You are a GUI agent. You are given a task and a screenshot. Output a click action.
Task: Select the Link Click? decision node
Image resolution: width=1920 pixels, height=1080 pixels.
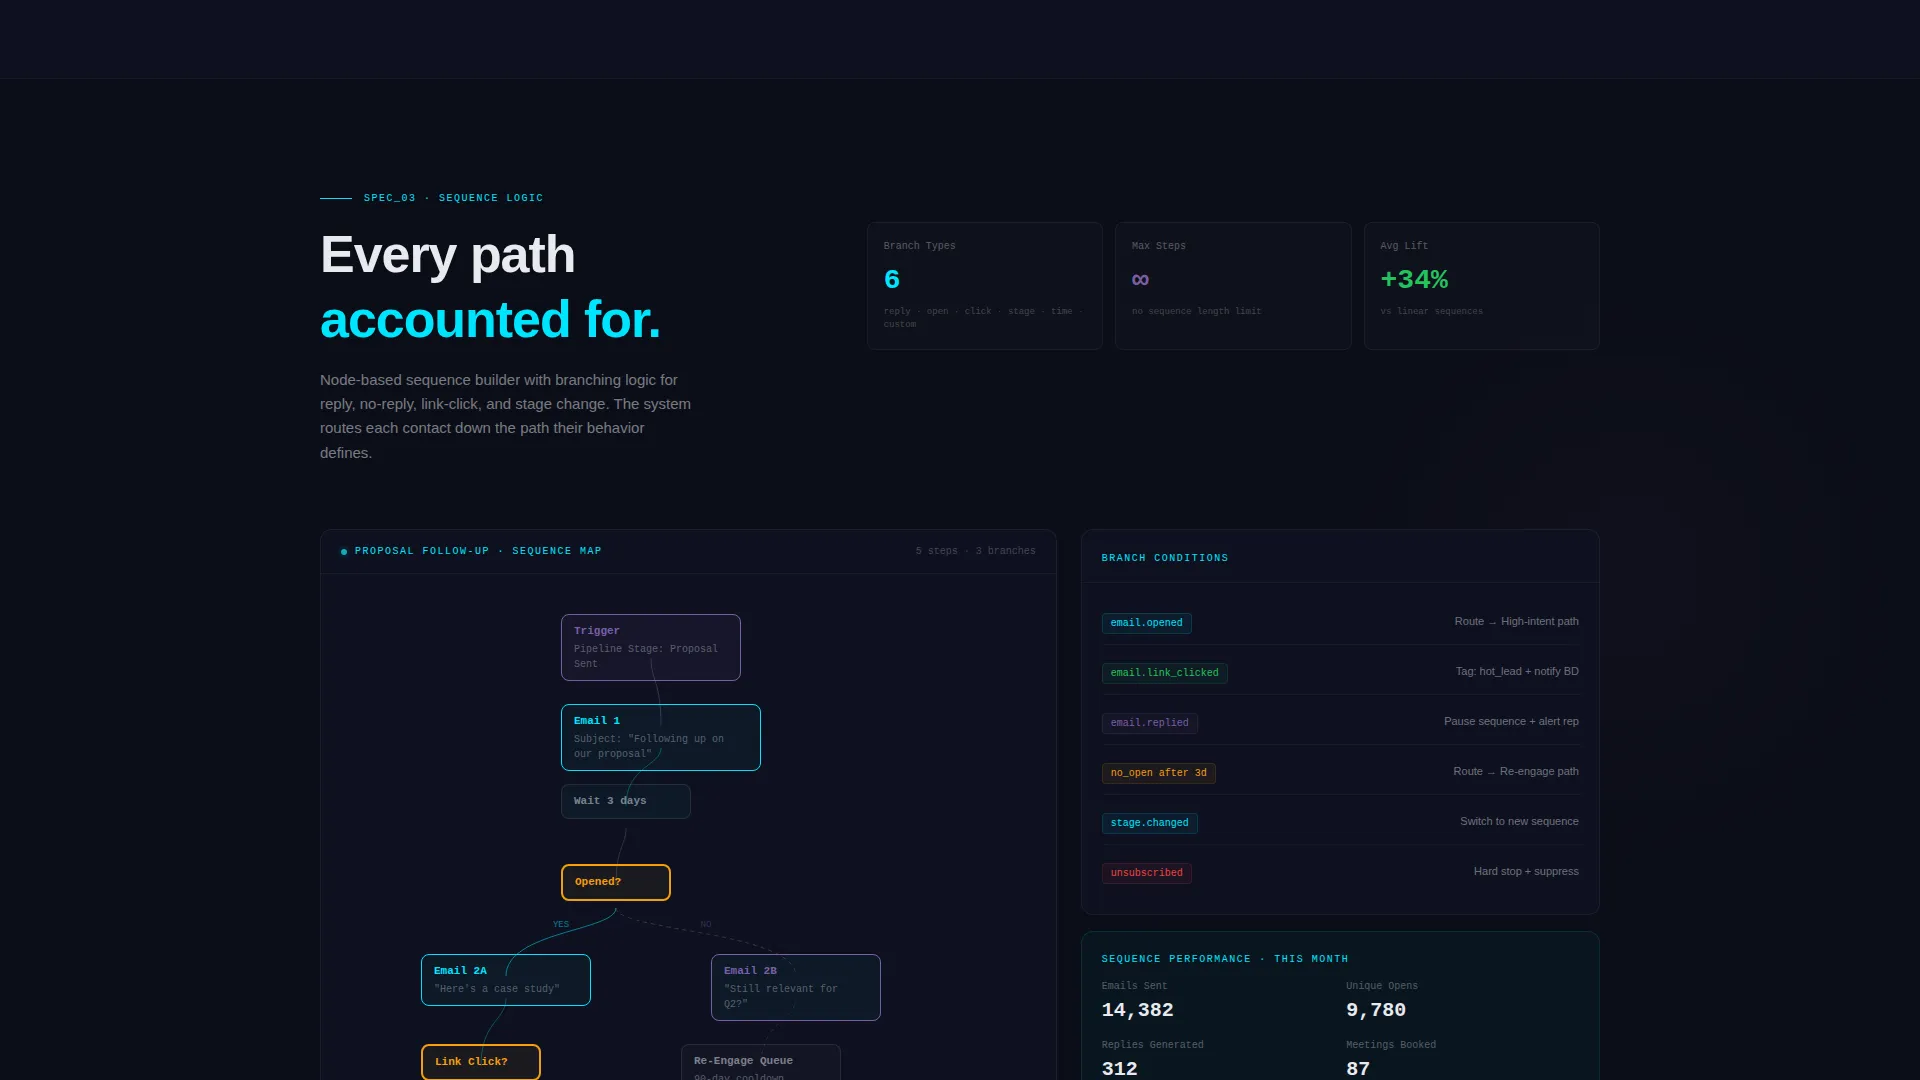click(x=480, y=1062)
